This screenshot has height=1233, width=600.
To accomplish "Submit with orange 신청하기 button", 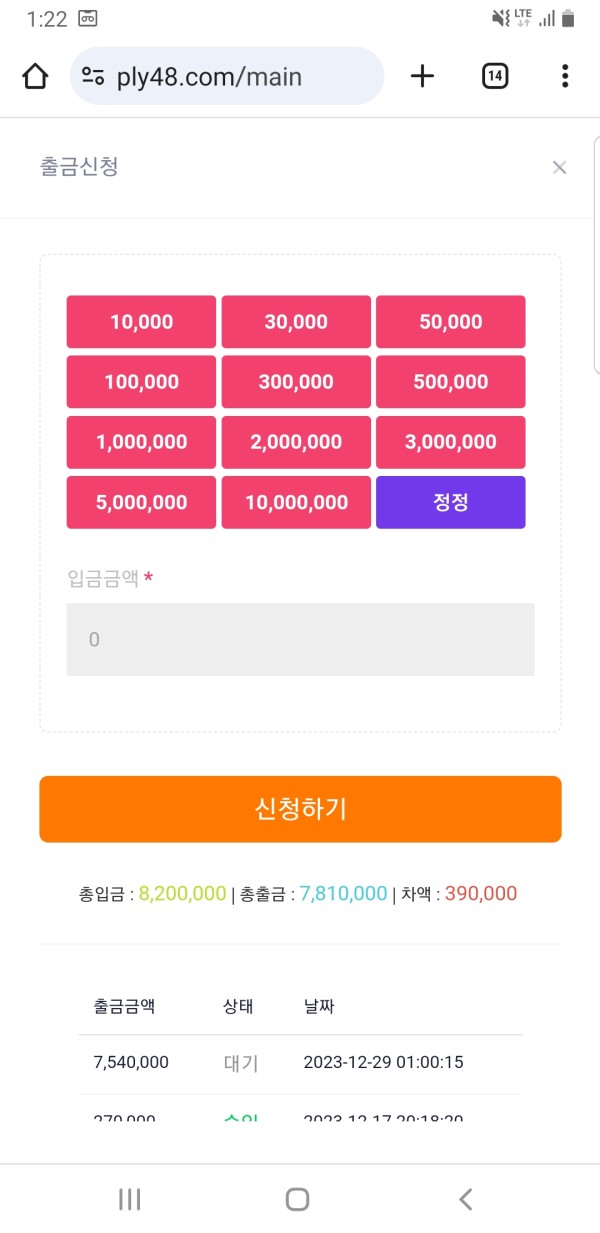I will pyautogui.click(x=300, y=809).
